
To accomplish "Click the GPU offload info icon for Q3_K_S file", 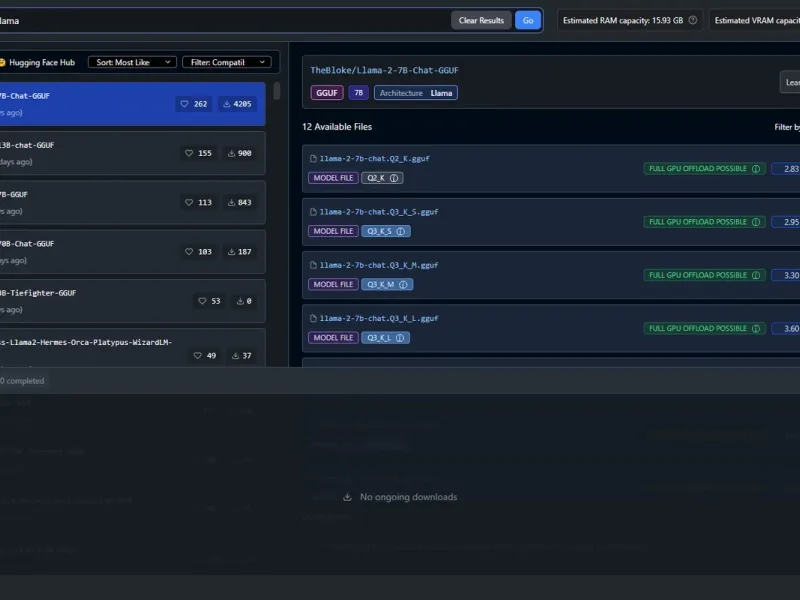I will click(756, 222).
